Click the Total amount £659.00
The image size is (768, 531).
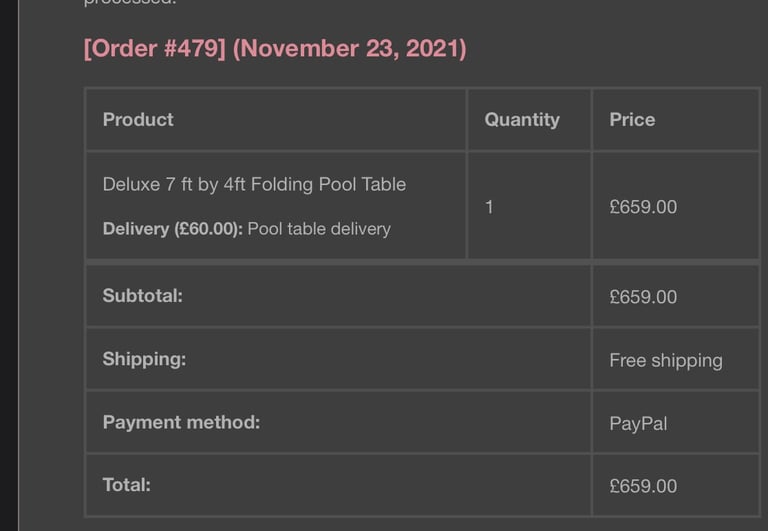pyautogui.click(x=643, y=486)
